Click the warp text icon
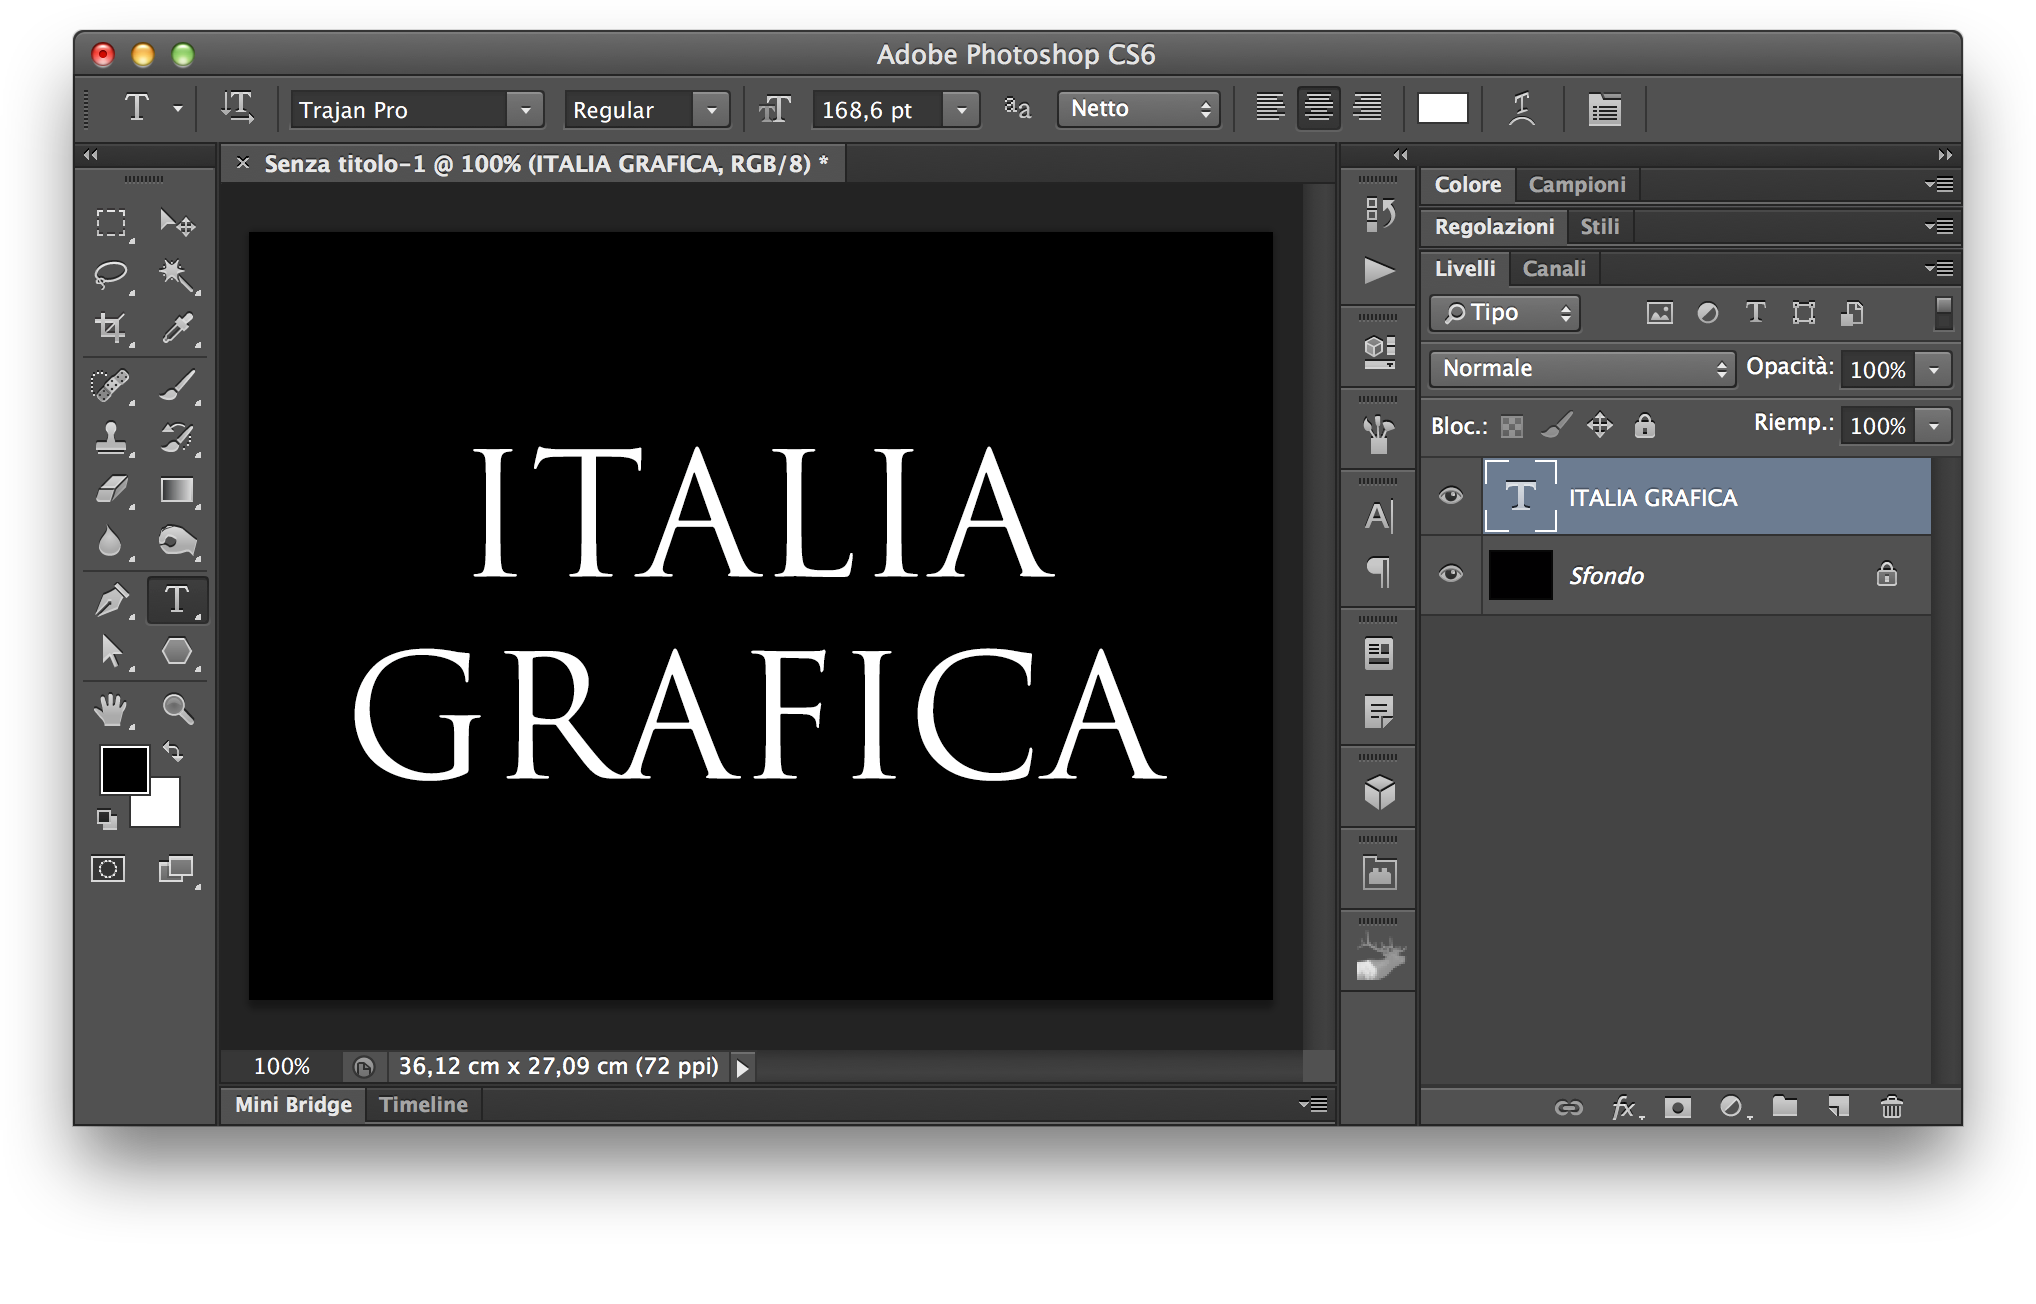The image size is (2036, 1304). pos(1522,109)
